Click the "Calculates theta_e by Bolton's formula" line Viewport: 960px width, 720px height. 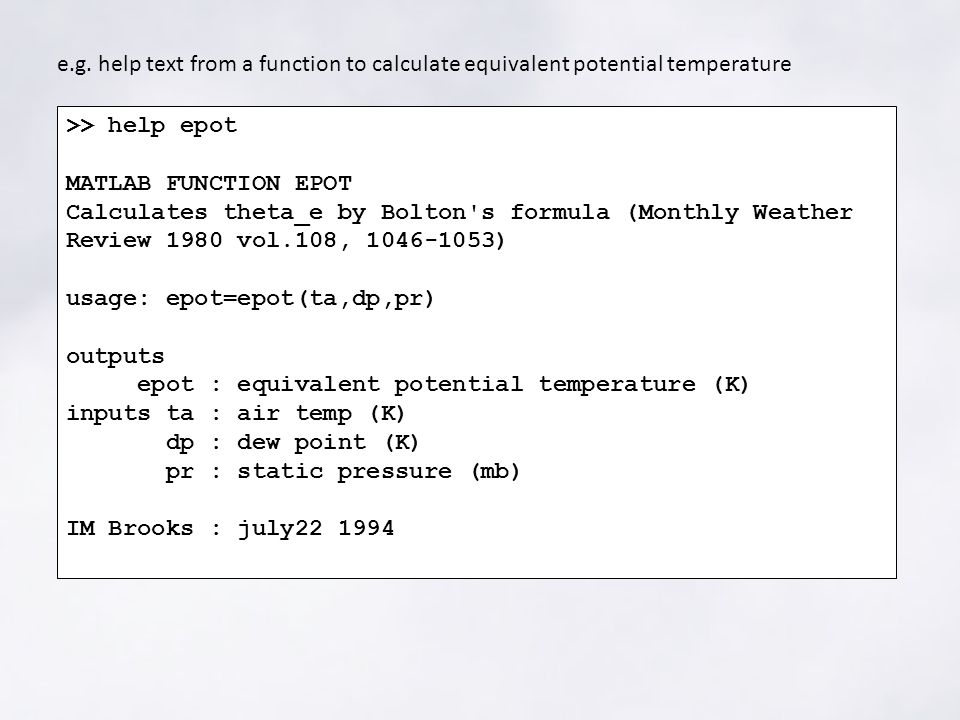(x=338, y=212)
